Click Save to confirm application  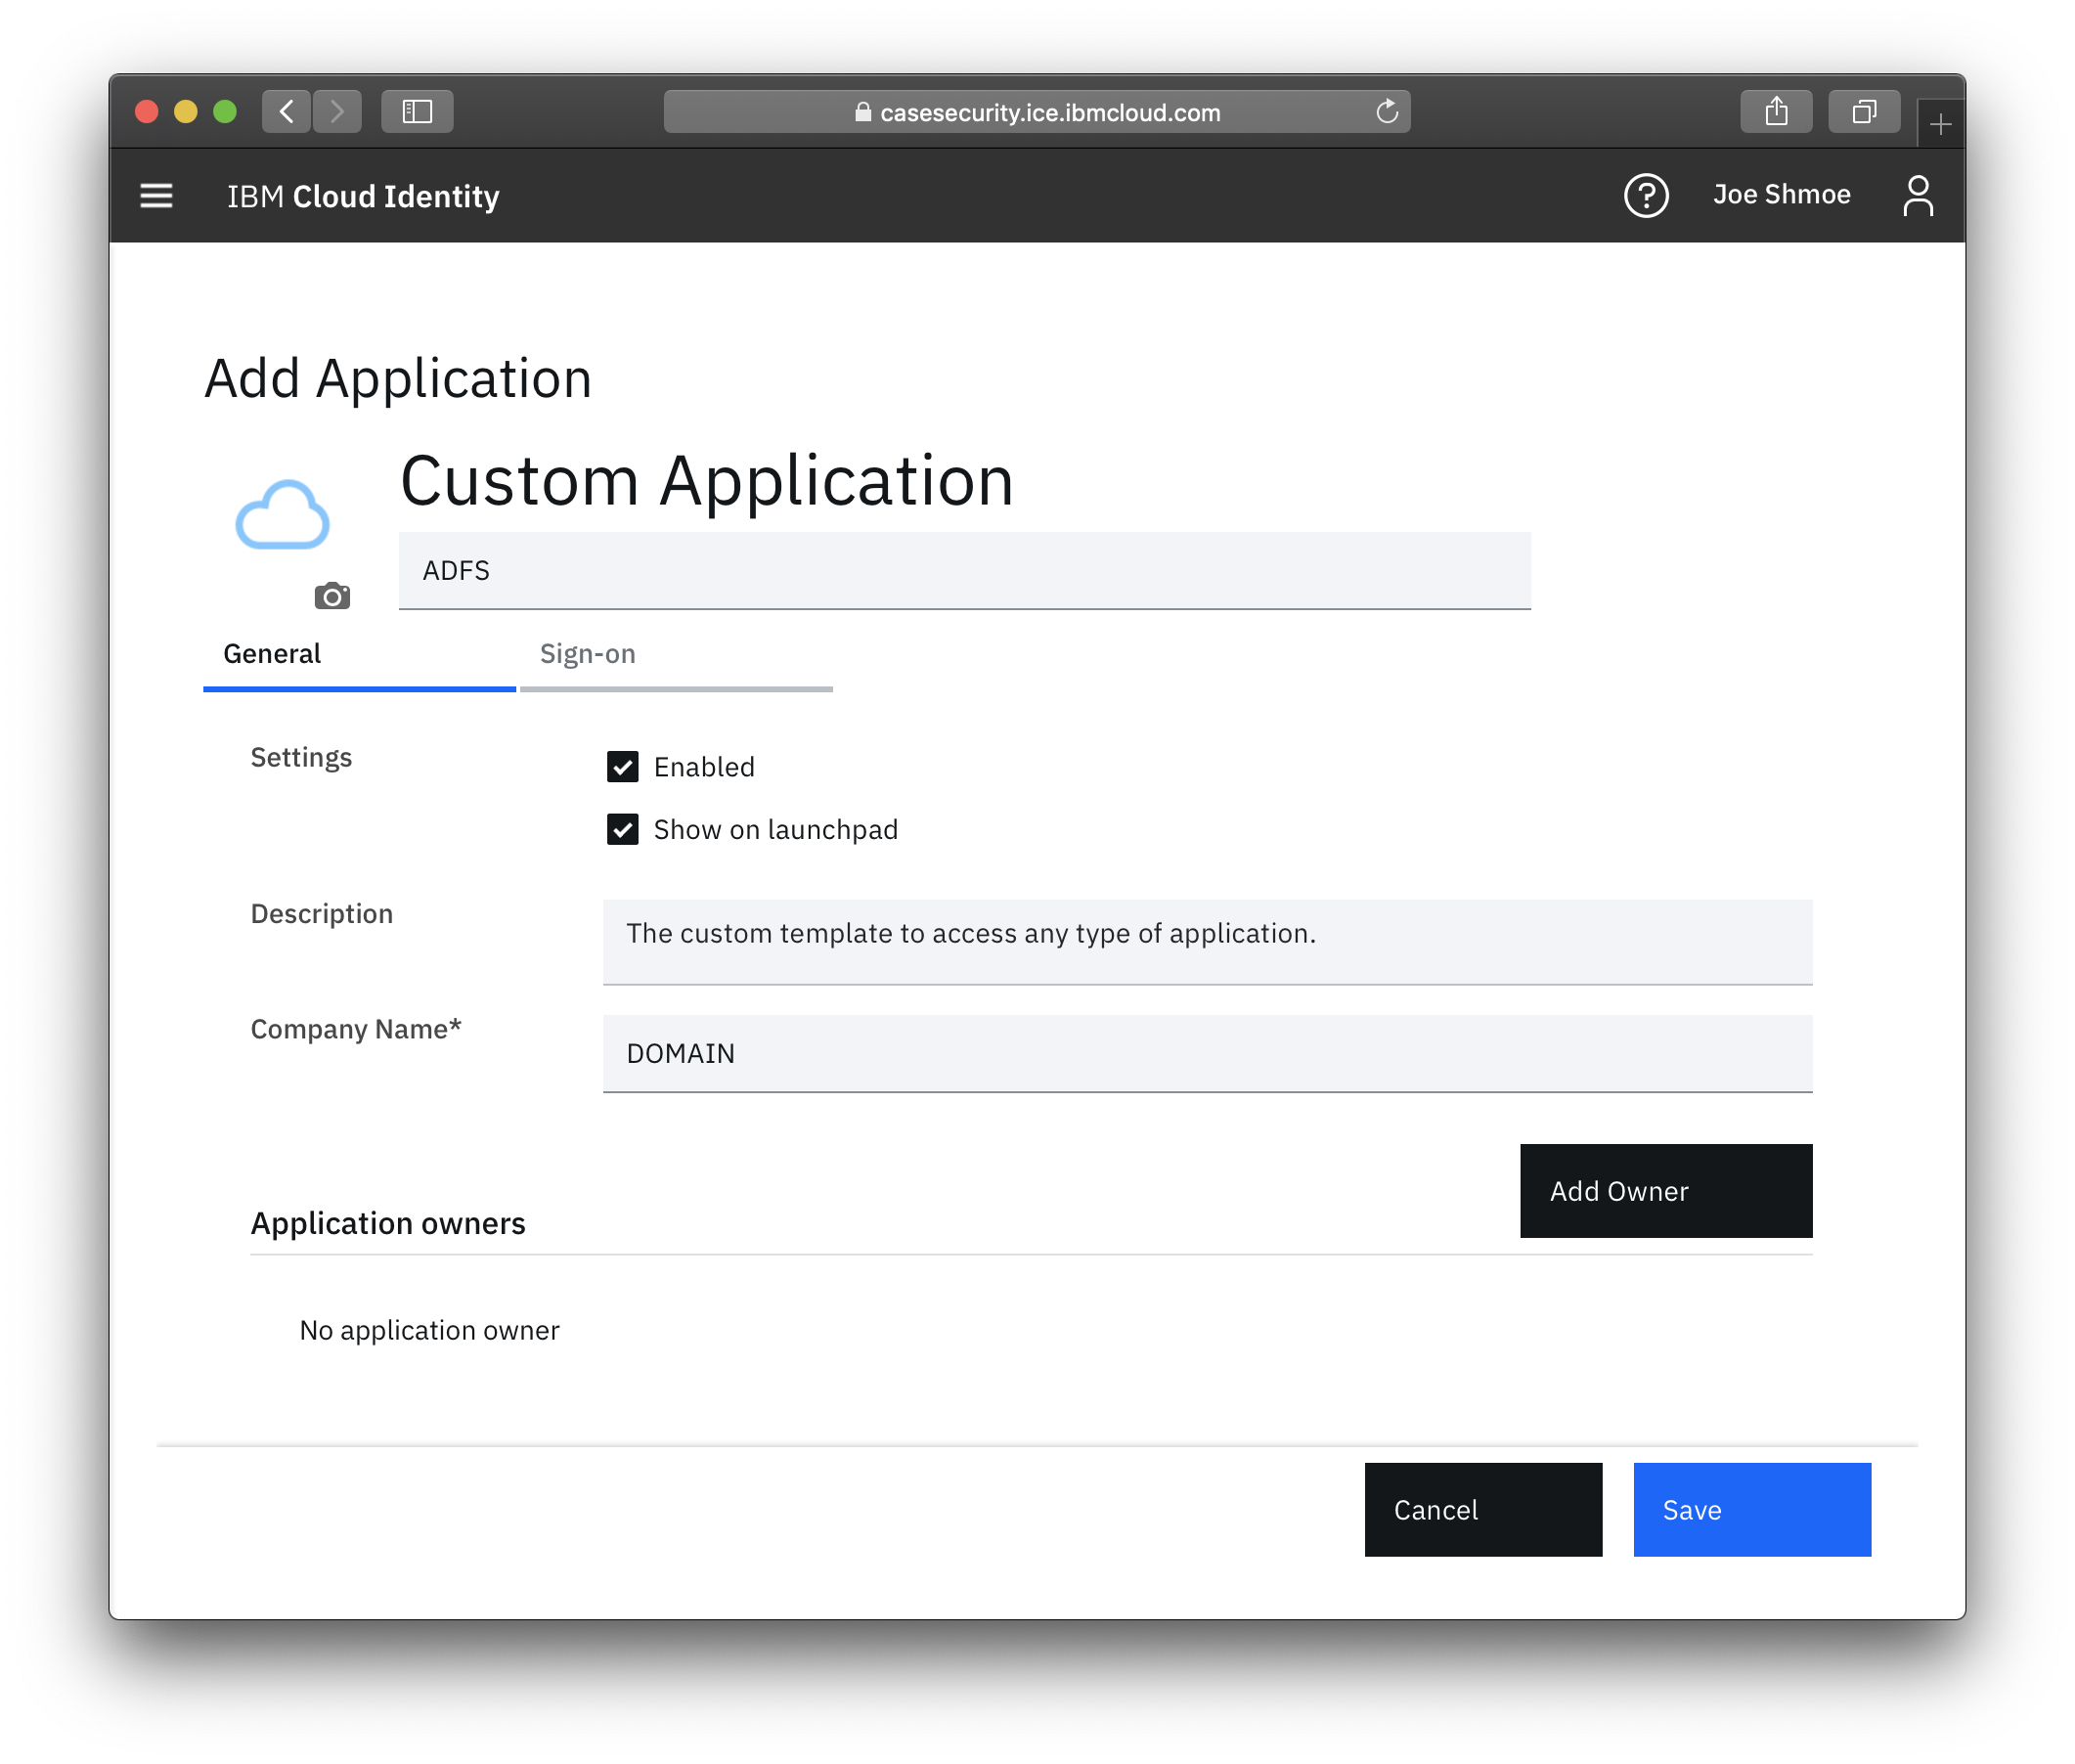pyautogui.click(x=1749, y=1509)
